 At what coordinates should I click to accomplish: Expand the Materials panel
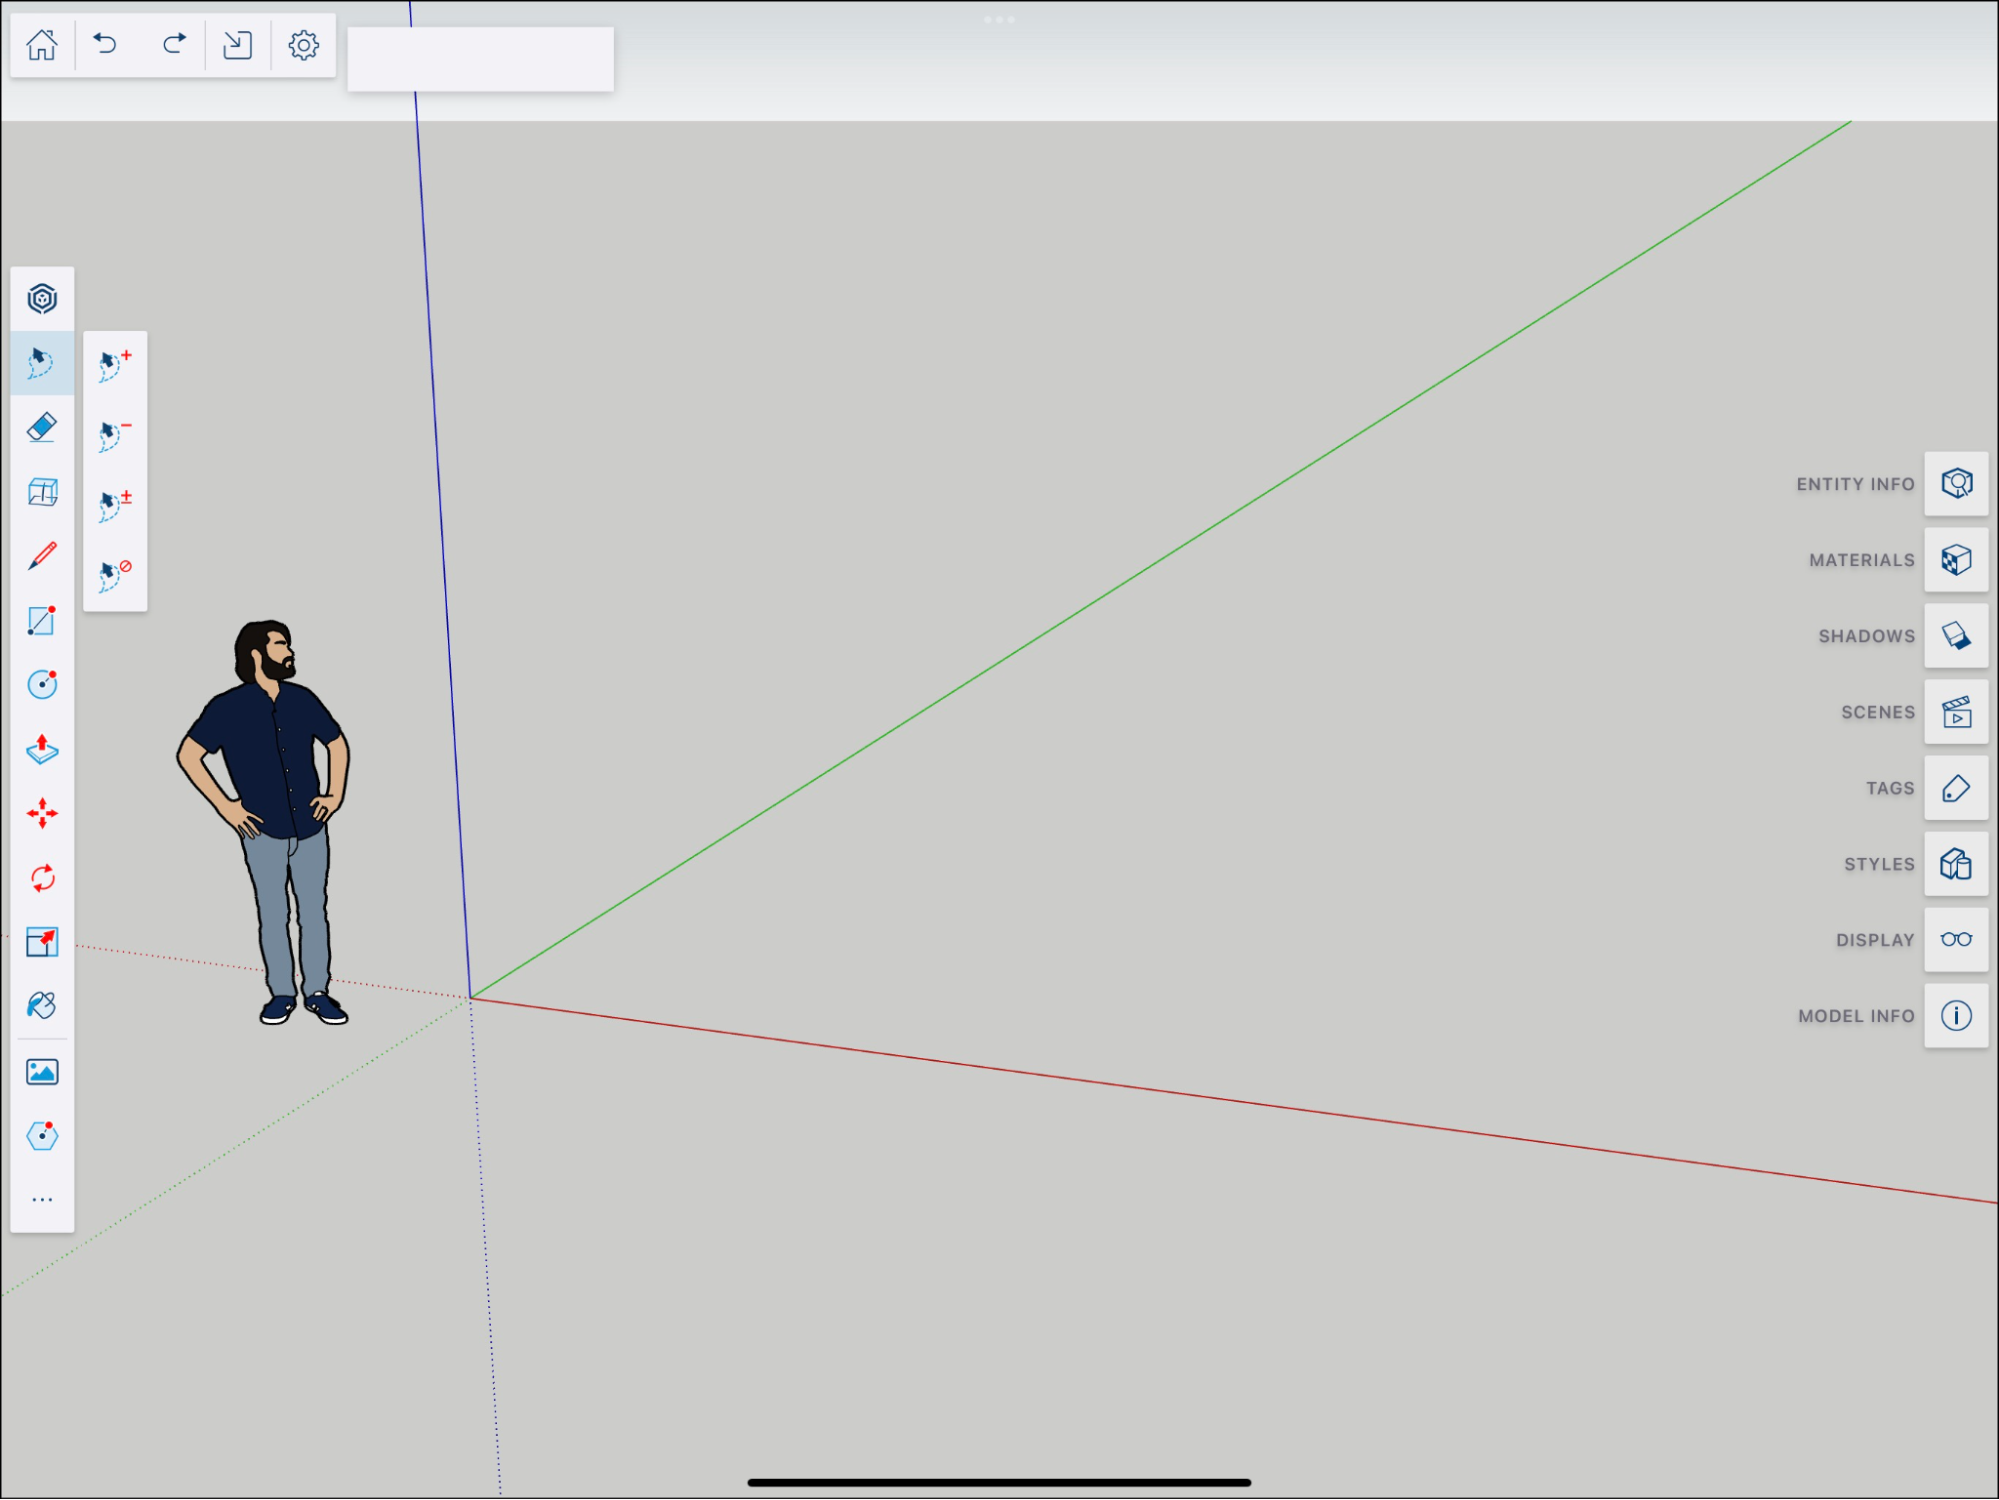pyautogui.click(x=1955, y=560)
